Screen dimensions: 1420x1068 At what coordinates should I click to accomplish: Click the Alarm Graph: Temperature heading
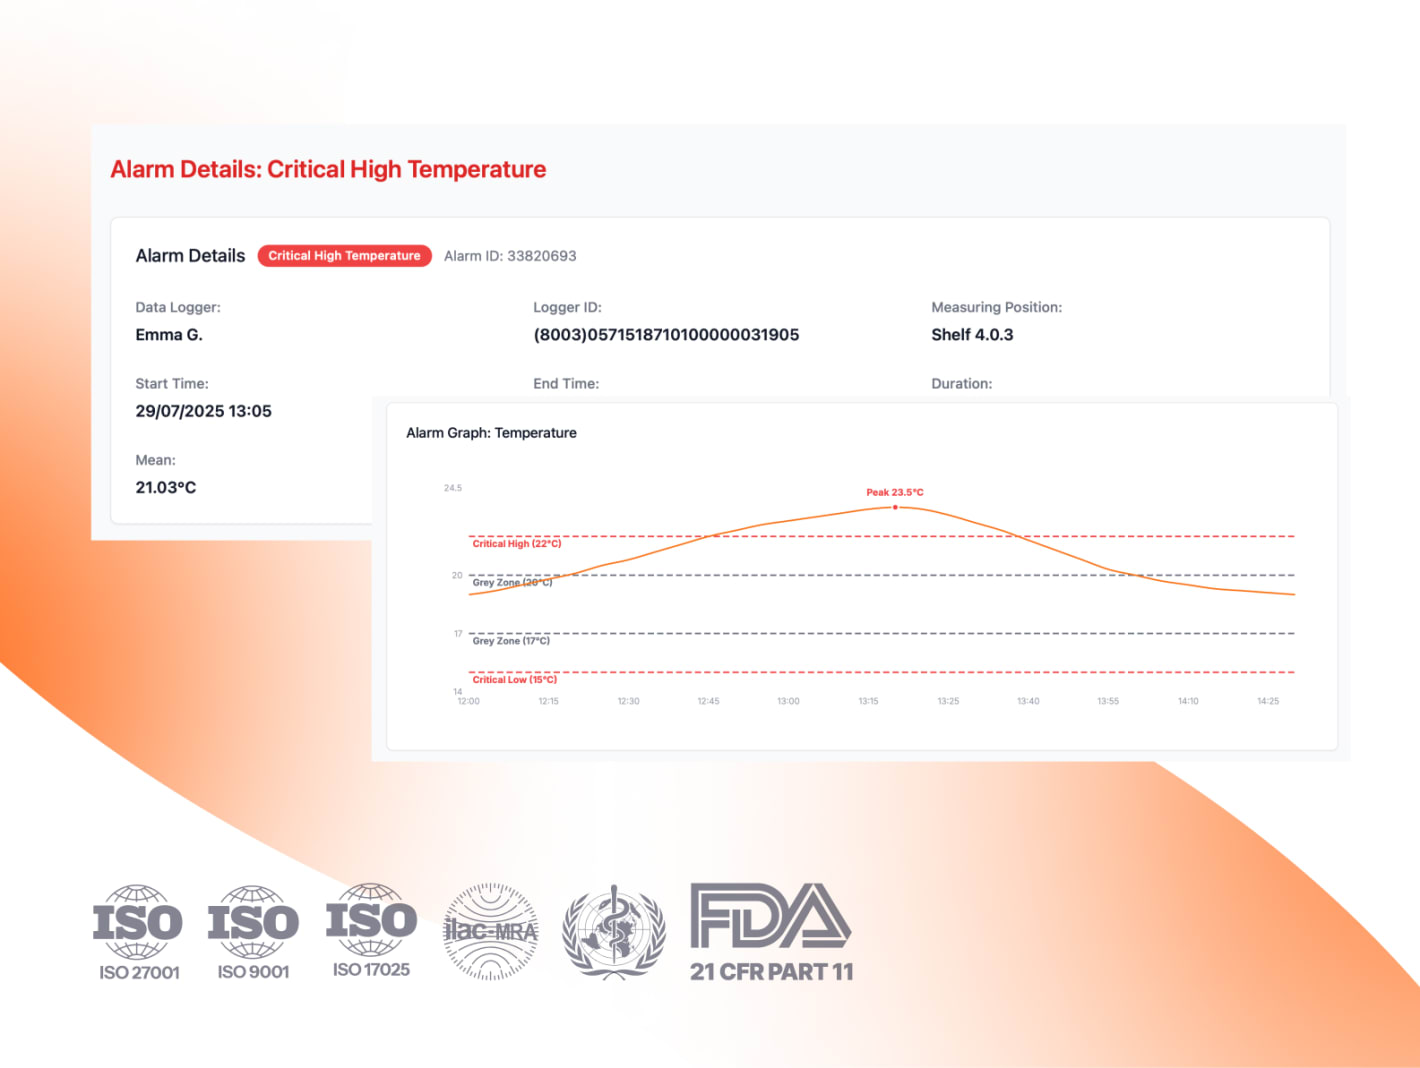pyautogui.click(x=491, y=433)
